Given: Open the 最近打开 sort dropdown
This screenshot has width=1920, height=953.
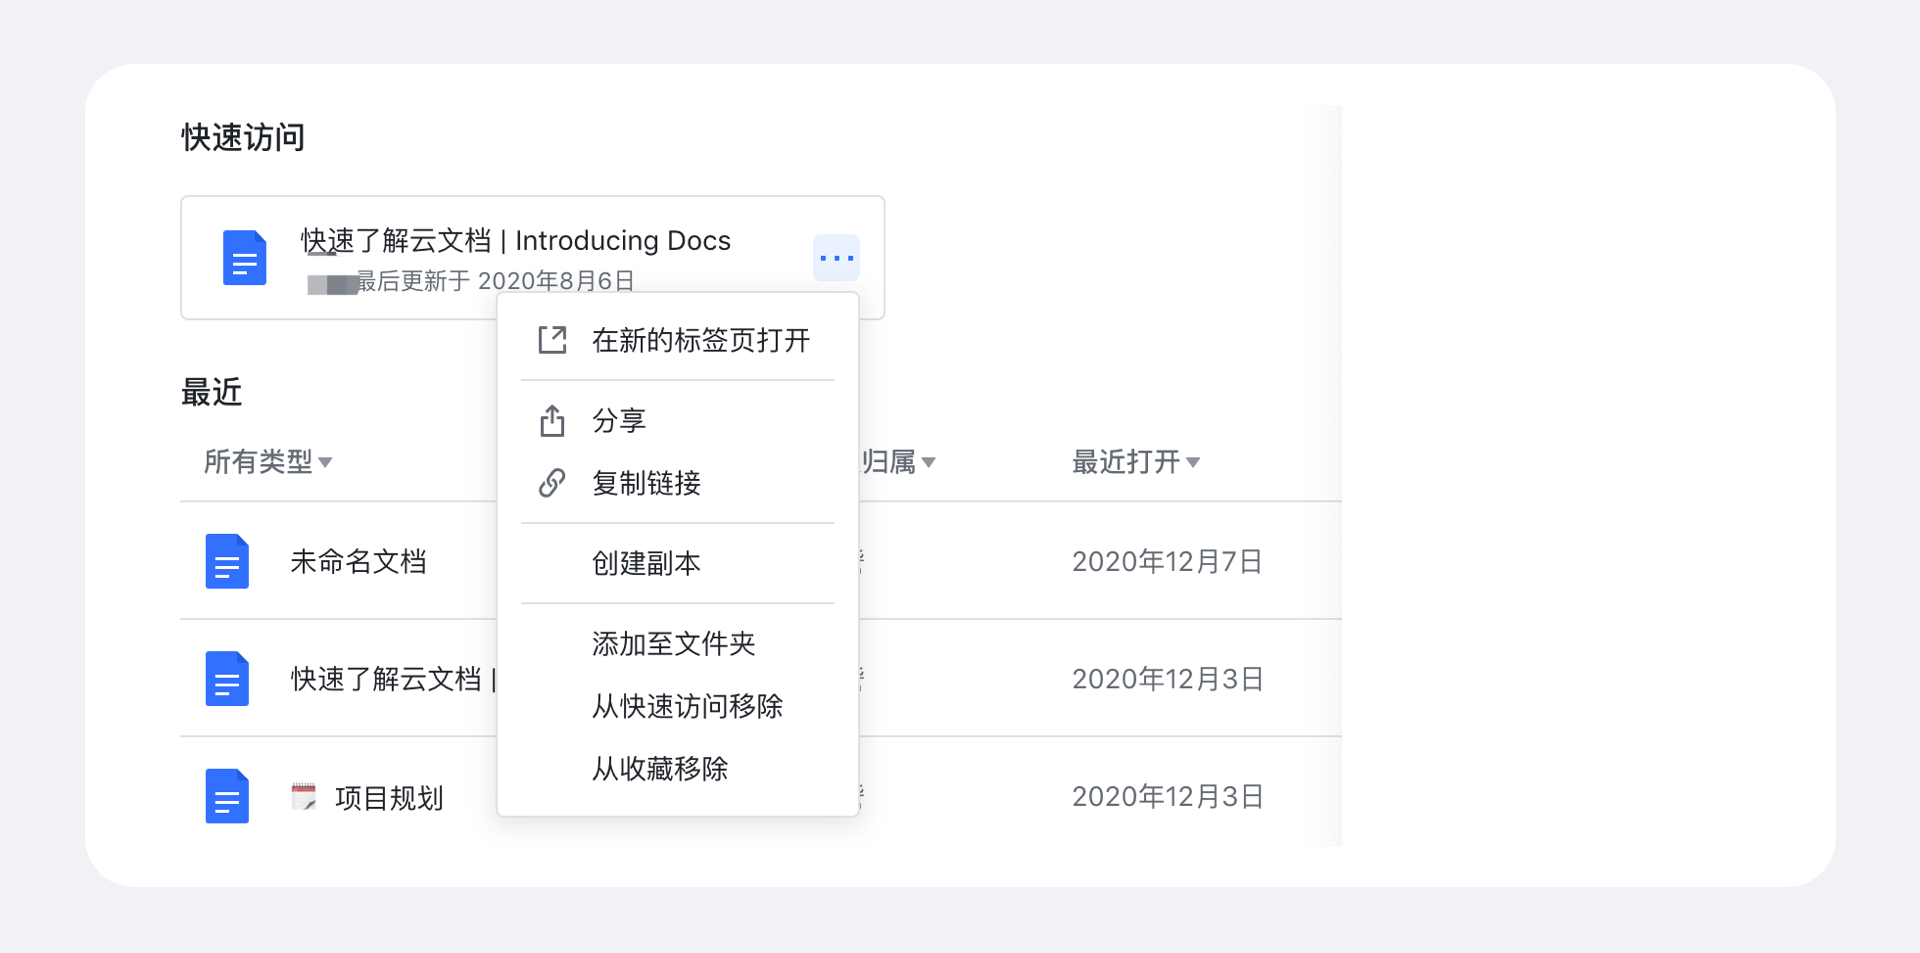Looking at the screenshot, I should [1135, 461].
